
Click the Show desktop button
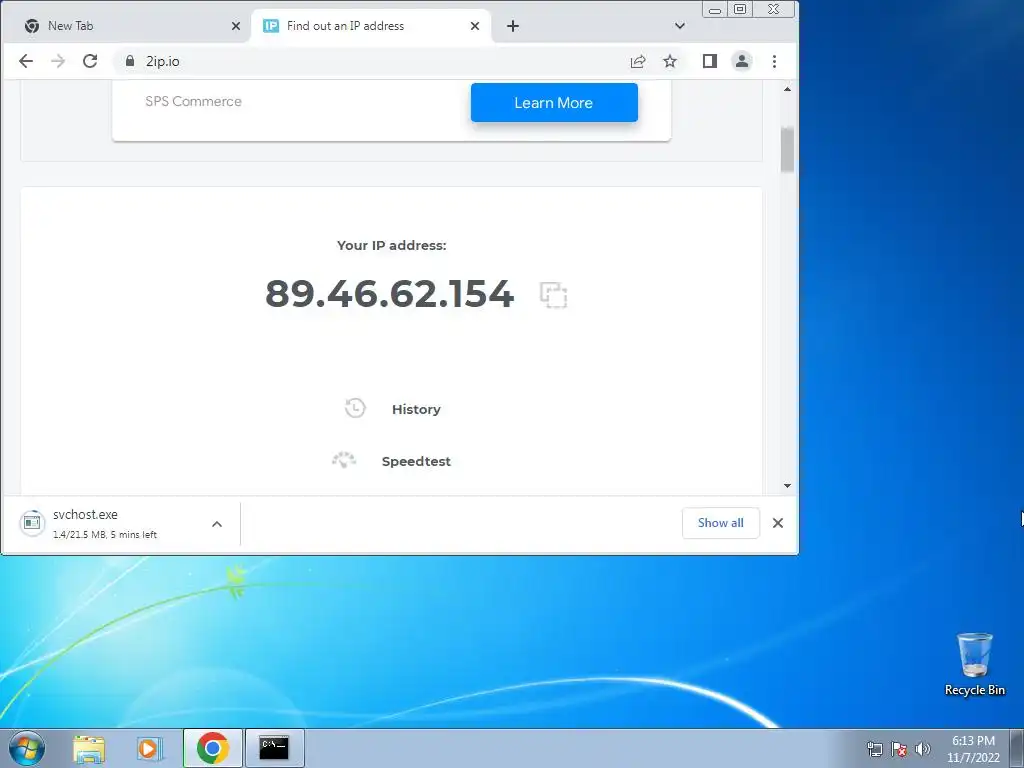[x=1017, y=748]
